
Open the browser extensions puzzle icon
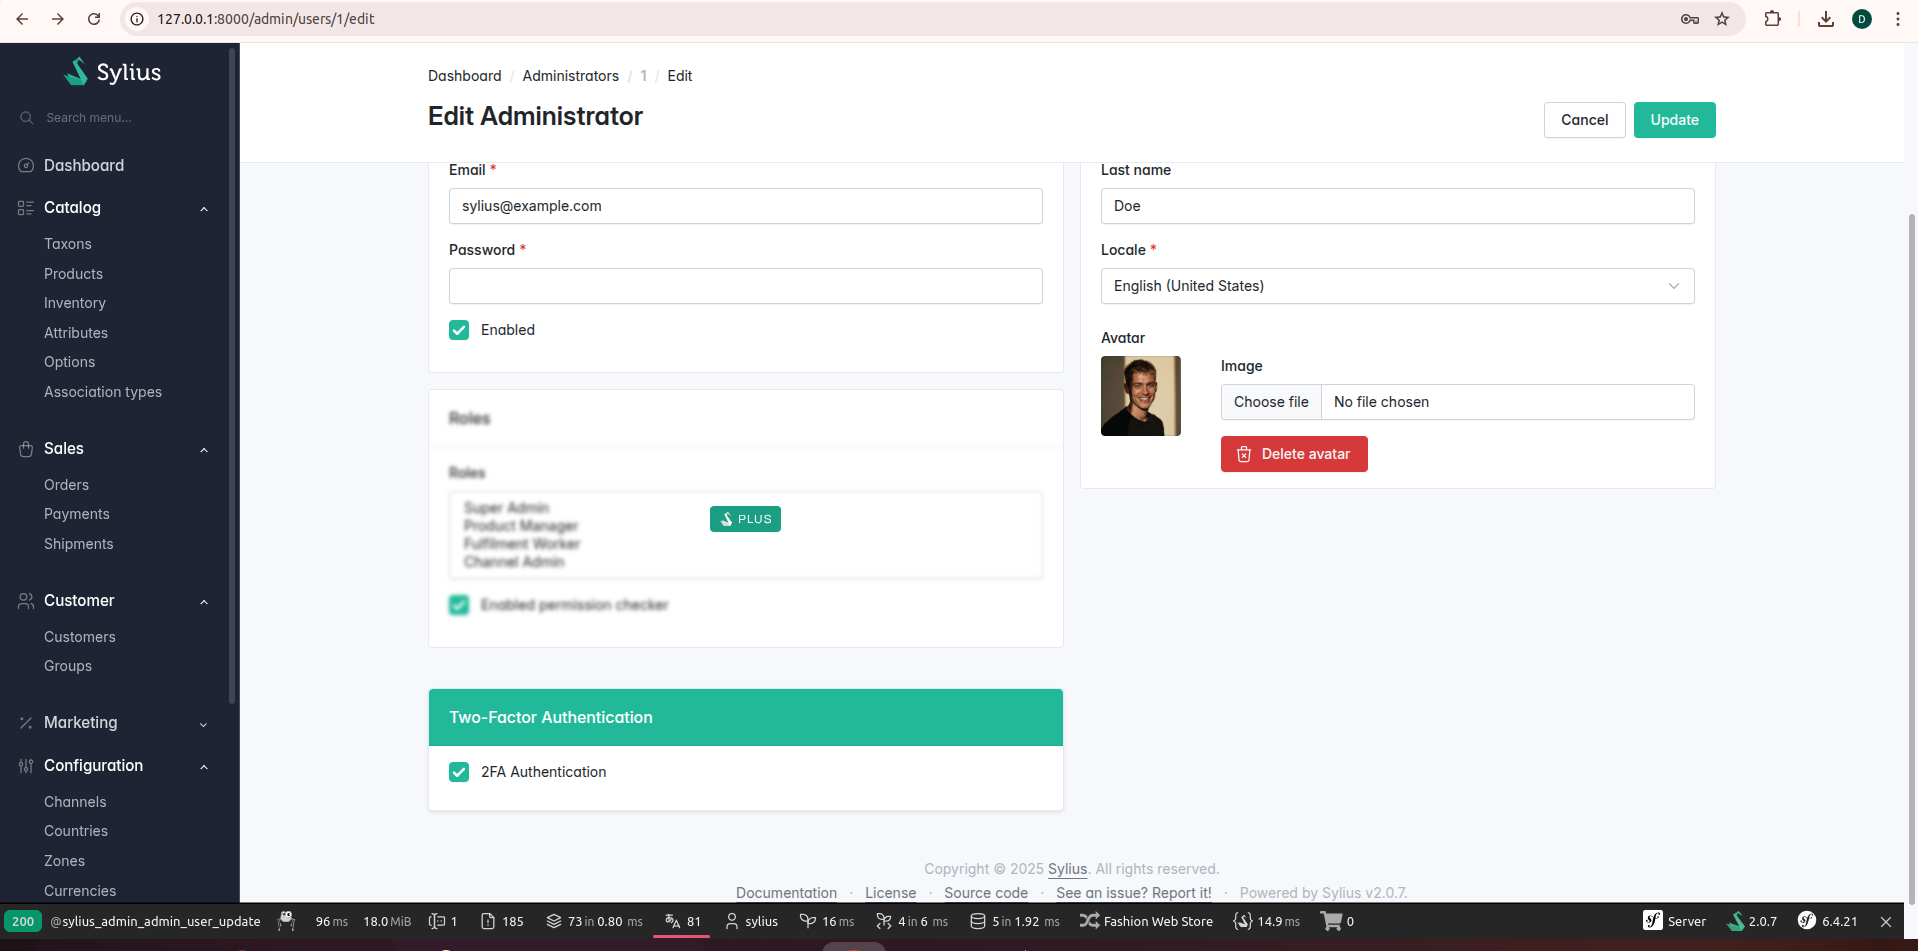tap(1772, 19)
